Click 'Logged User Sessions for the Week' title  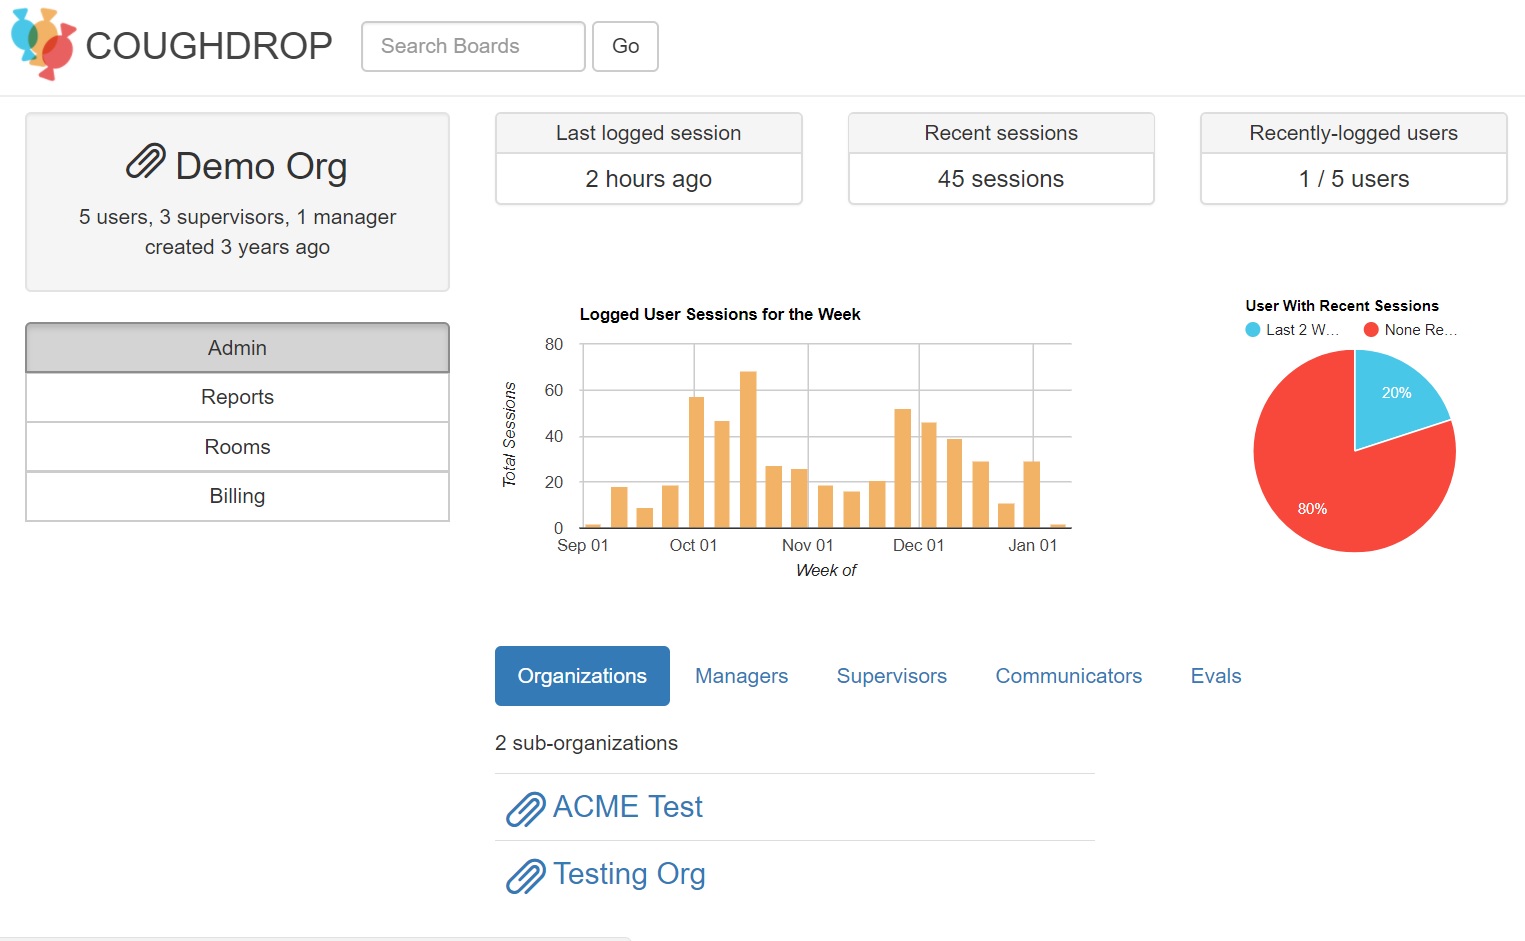720,314
